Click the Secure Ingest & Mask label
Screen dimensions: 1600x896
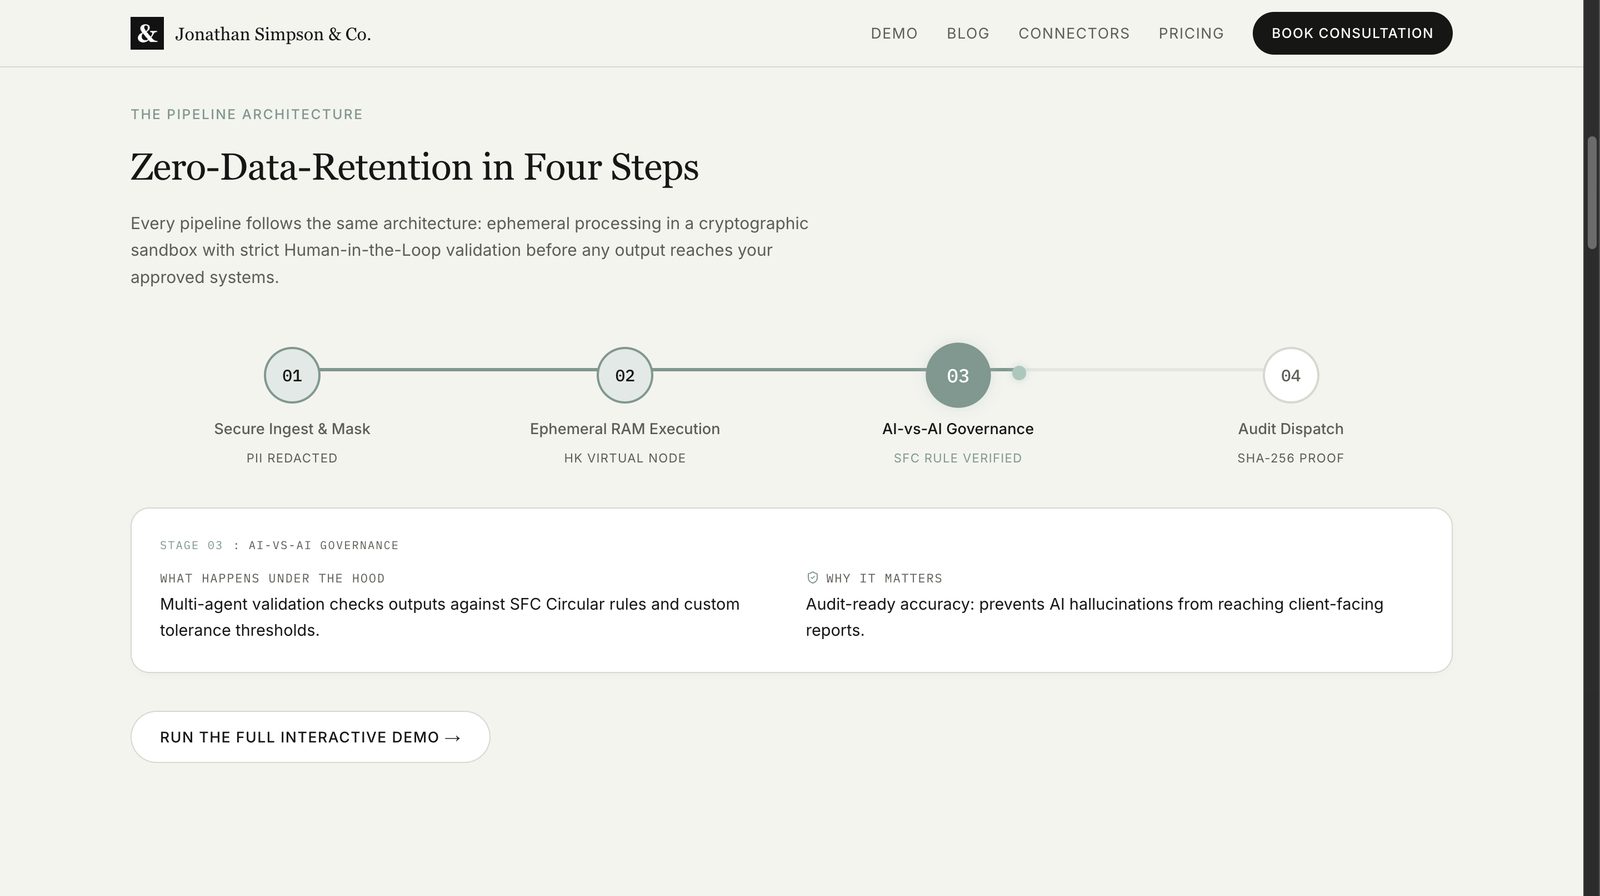tap(292, 429)
